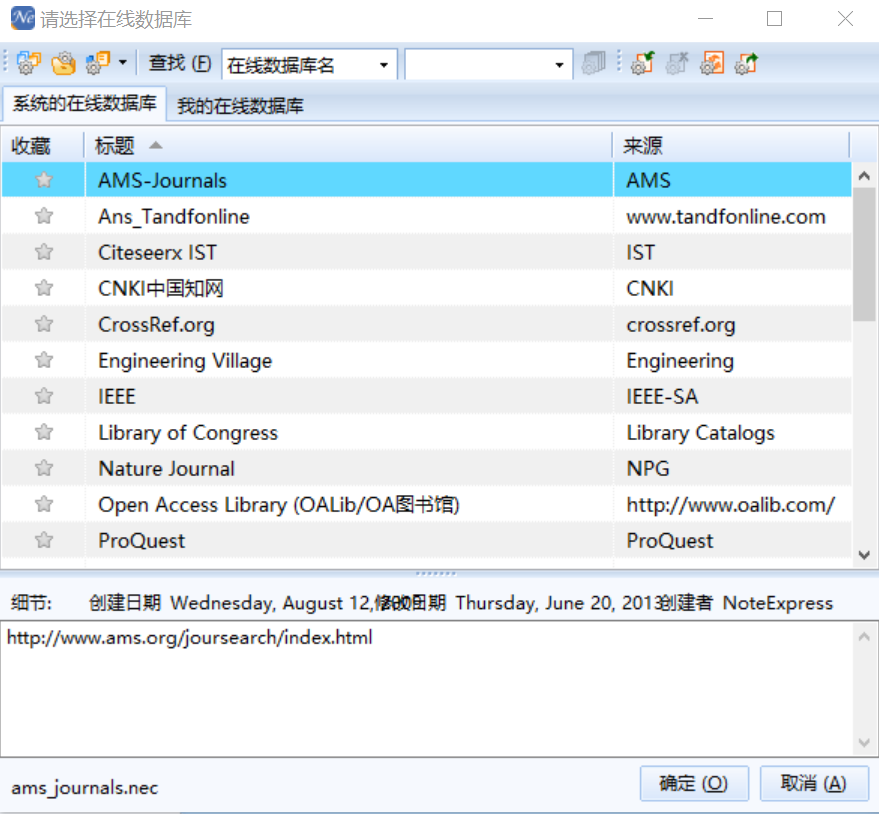Click the list scrollbar up arrow
Image resolution: width=879 pixels, height=814 pixels.
pyautogui.click(x=864, y=176)
